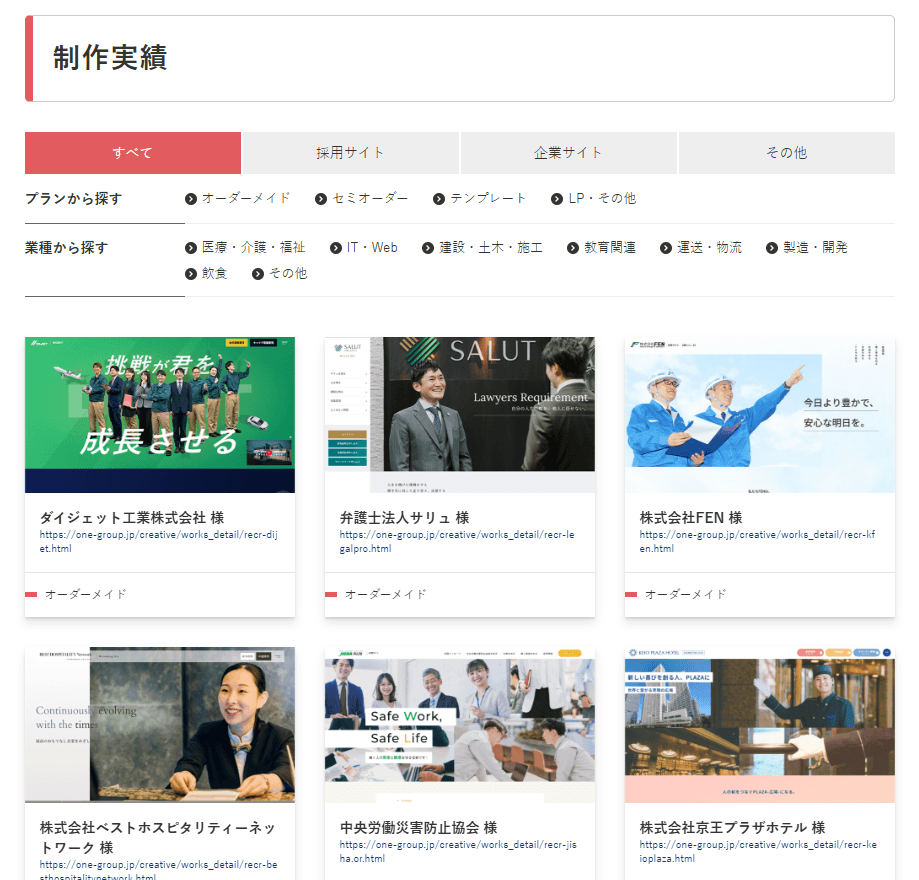
Task: Filter by 運送・物流 industry
Action: 710,247
